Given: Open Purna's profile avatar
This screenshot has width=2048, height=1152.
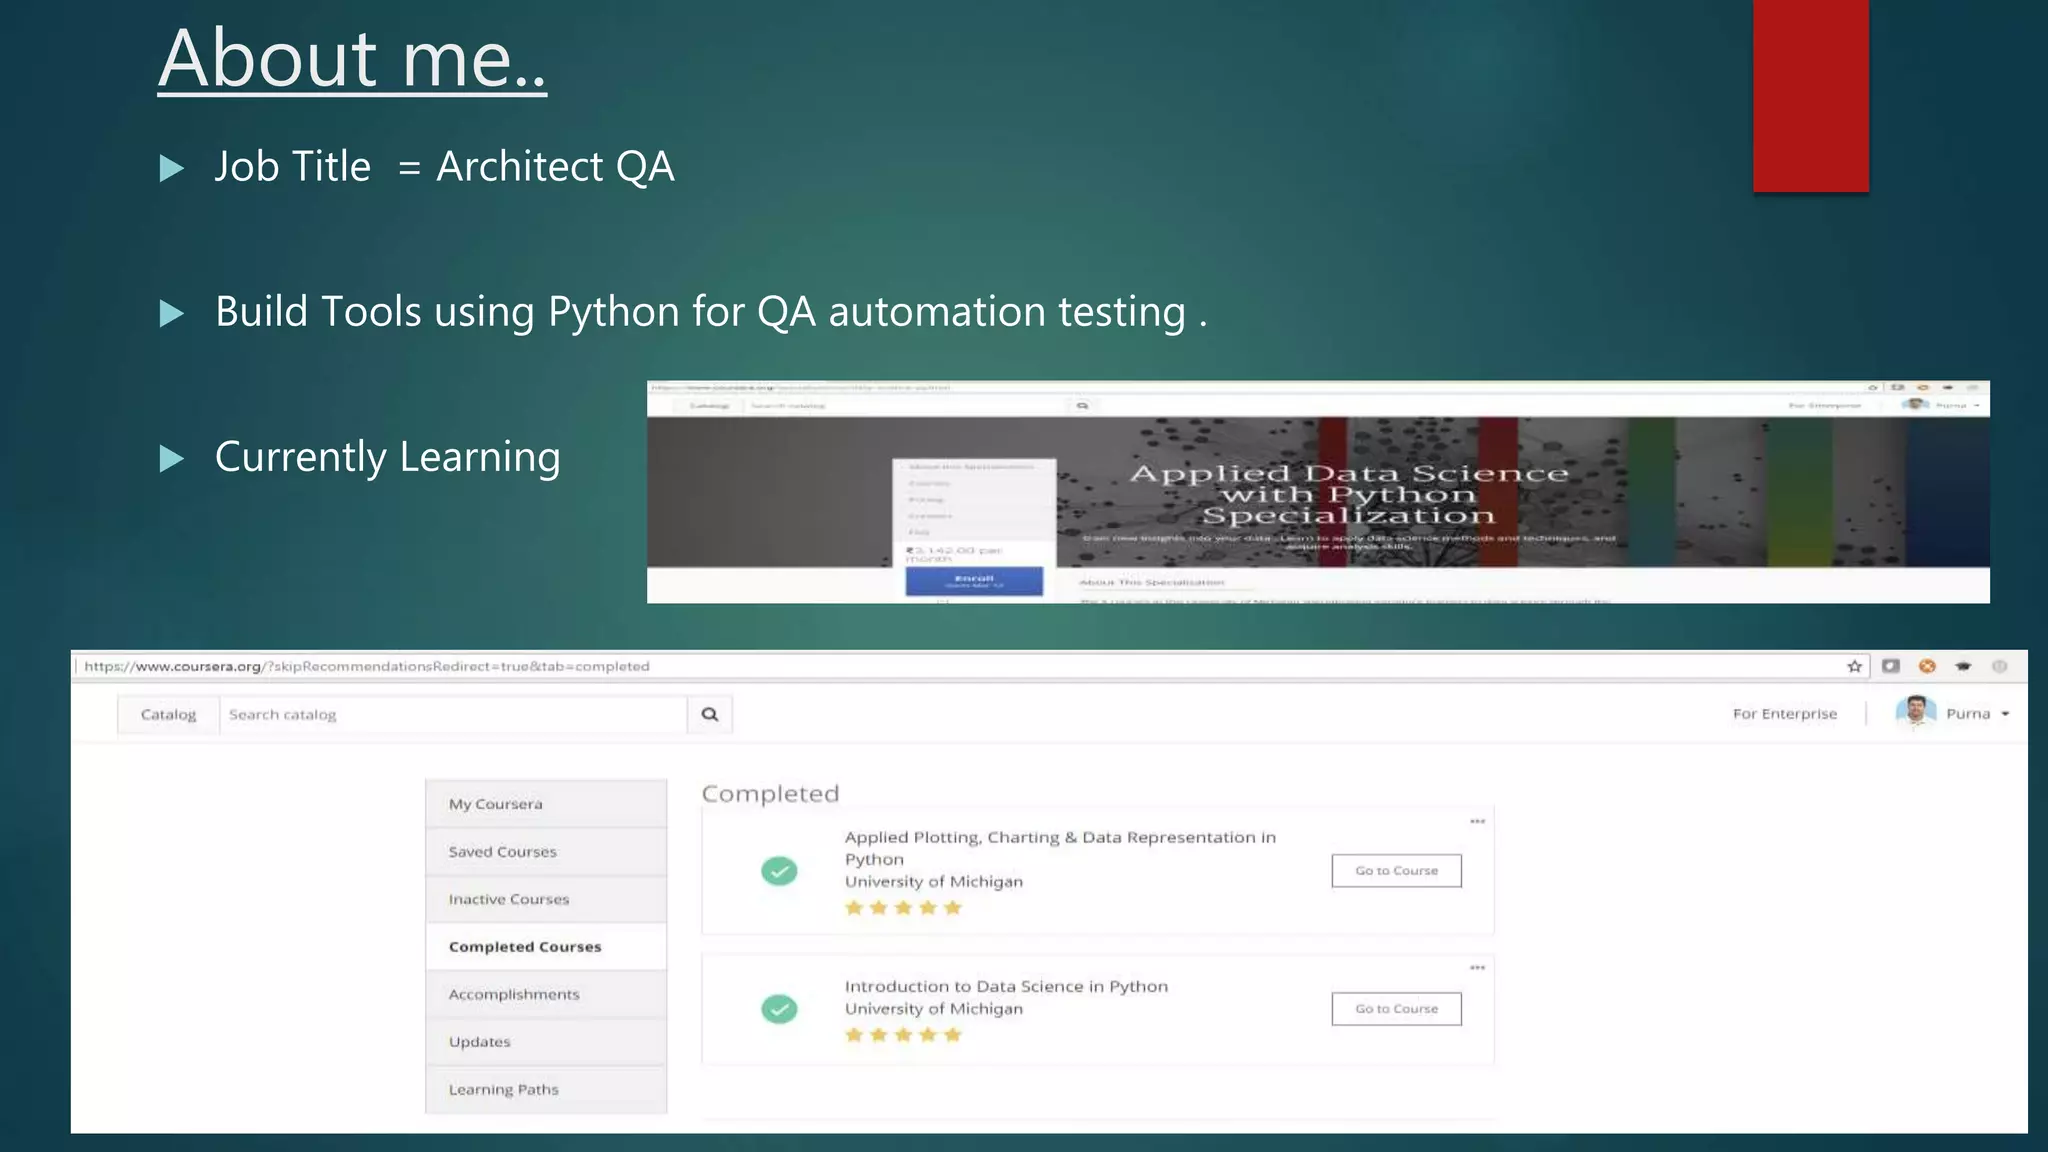Looking at the screenshot, I should [1915, 713].
